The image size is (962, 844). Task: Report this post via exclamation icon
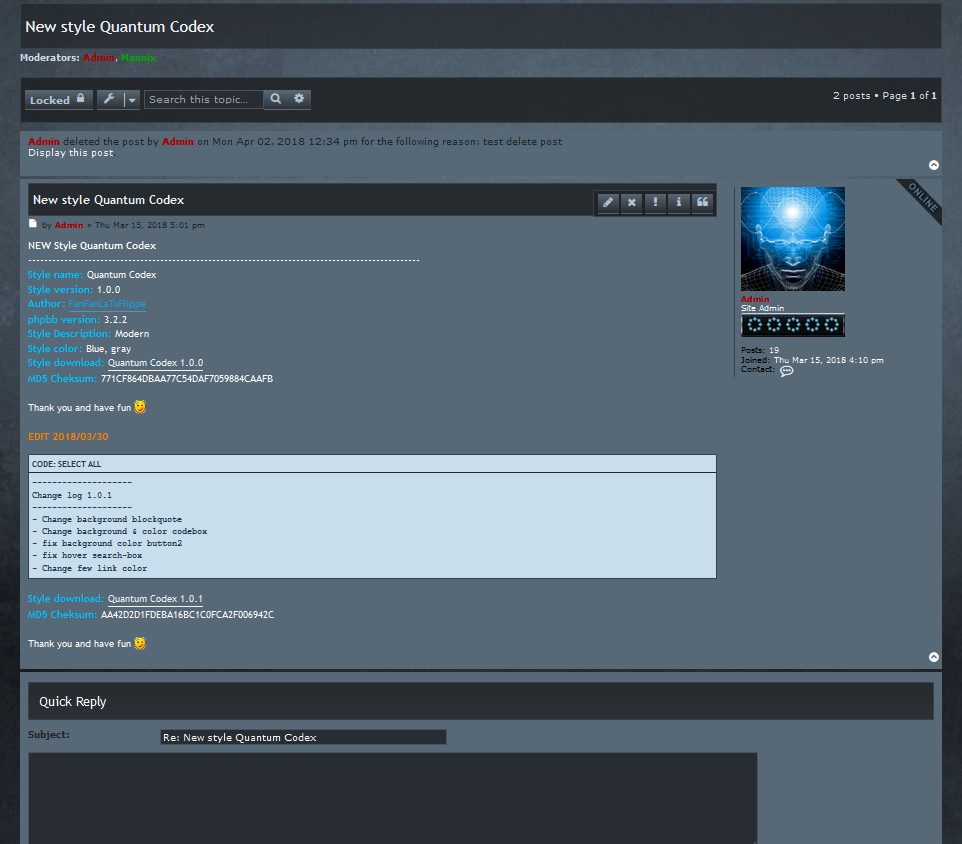point(655,202)
